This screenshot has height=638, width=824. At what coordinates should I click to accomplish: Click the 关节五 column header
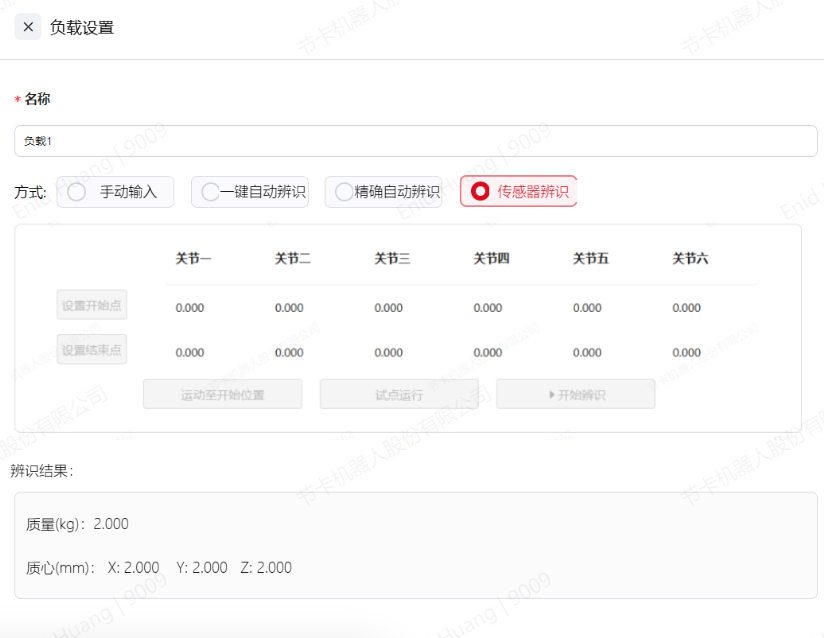click(590, 259)
